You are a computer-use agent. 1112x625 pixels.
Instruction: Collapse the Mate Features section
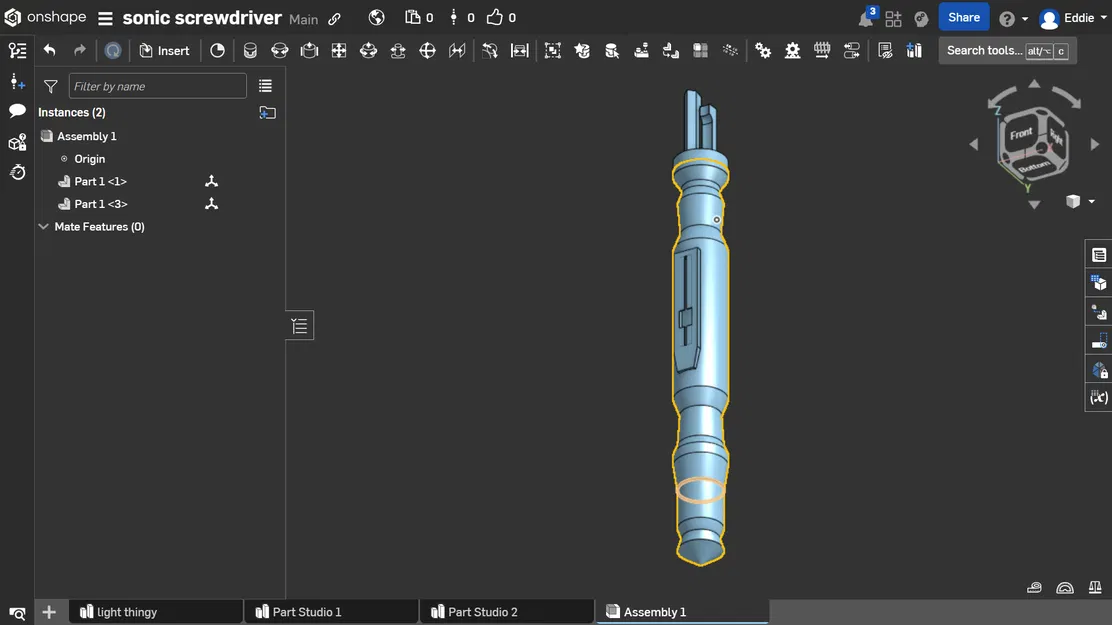[43, 227]
